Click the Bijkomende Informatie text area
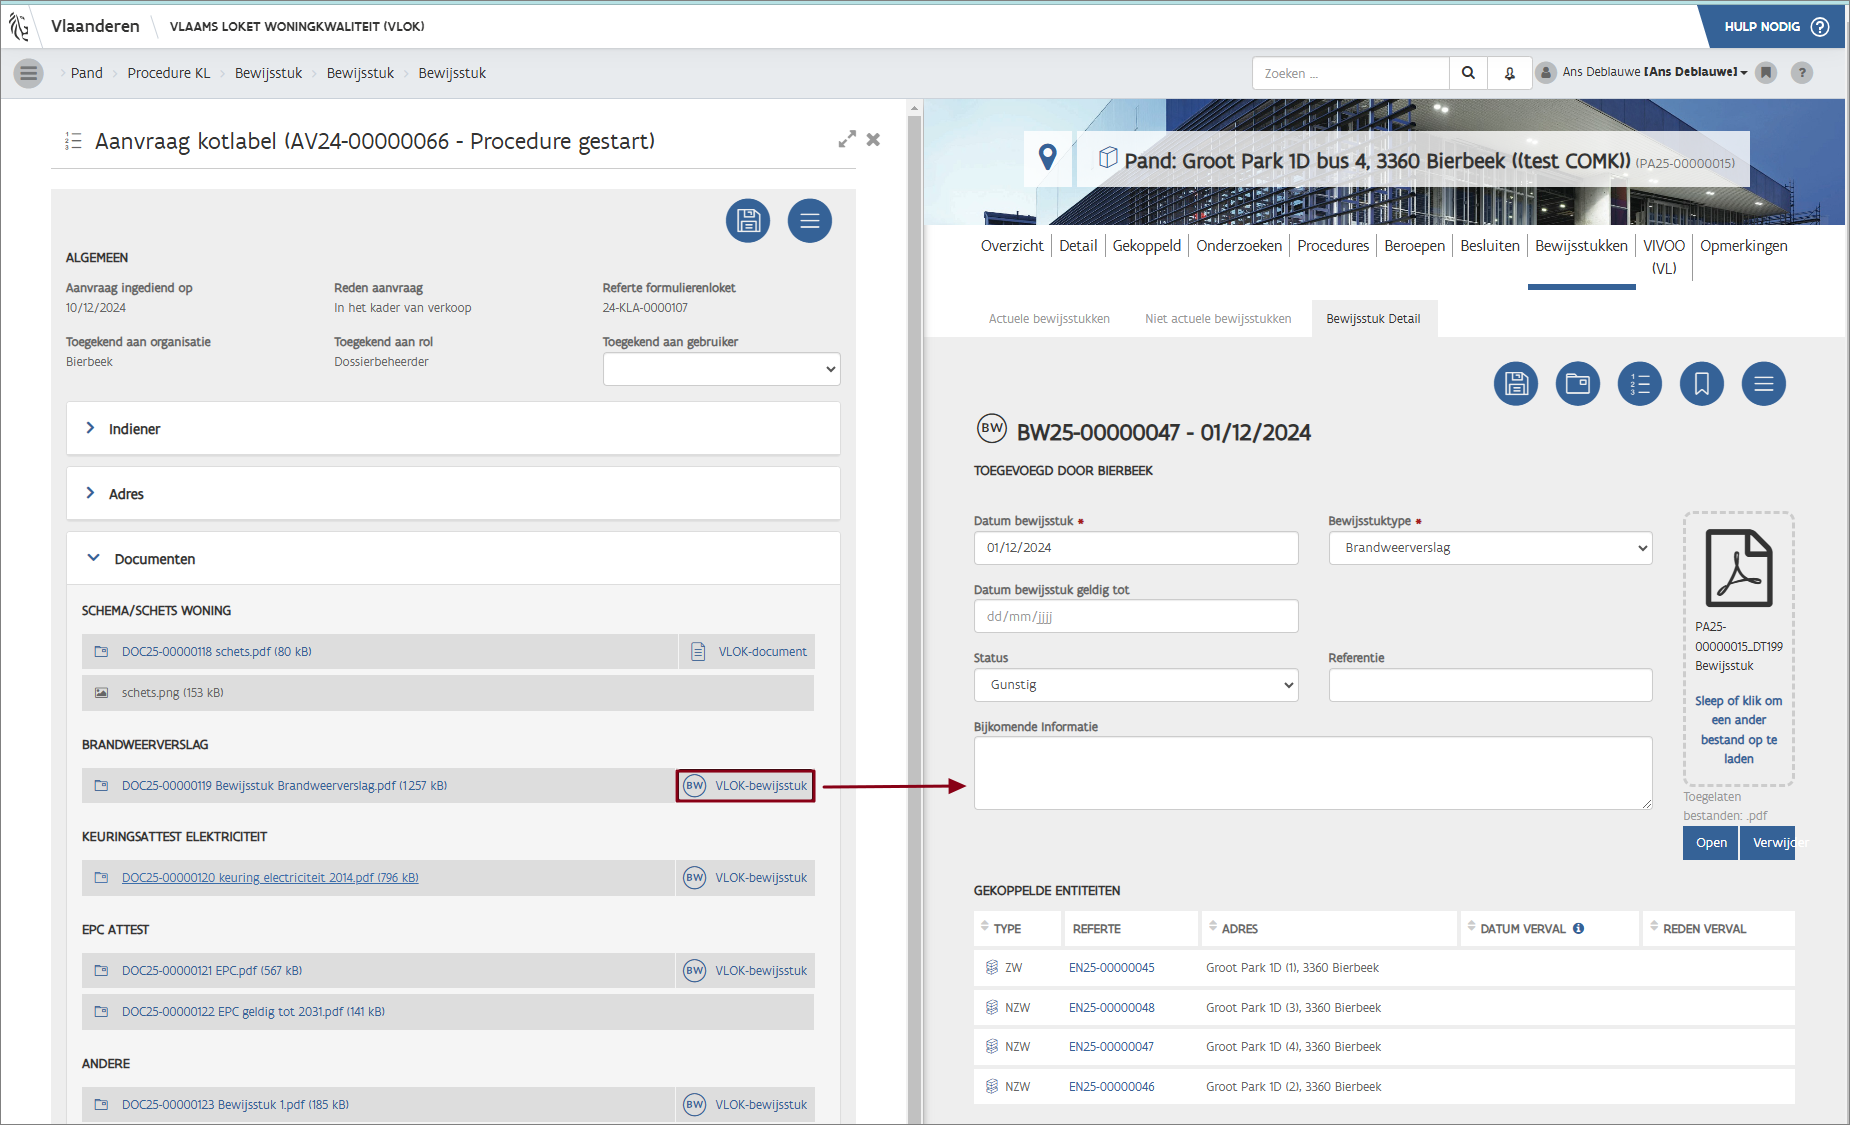The height and width of the screenshot is (1125, 1850). point(1312,773)
